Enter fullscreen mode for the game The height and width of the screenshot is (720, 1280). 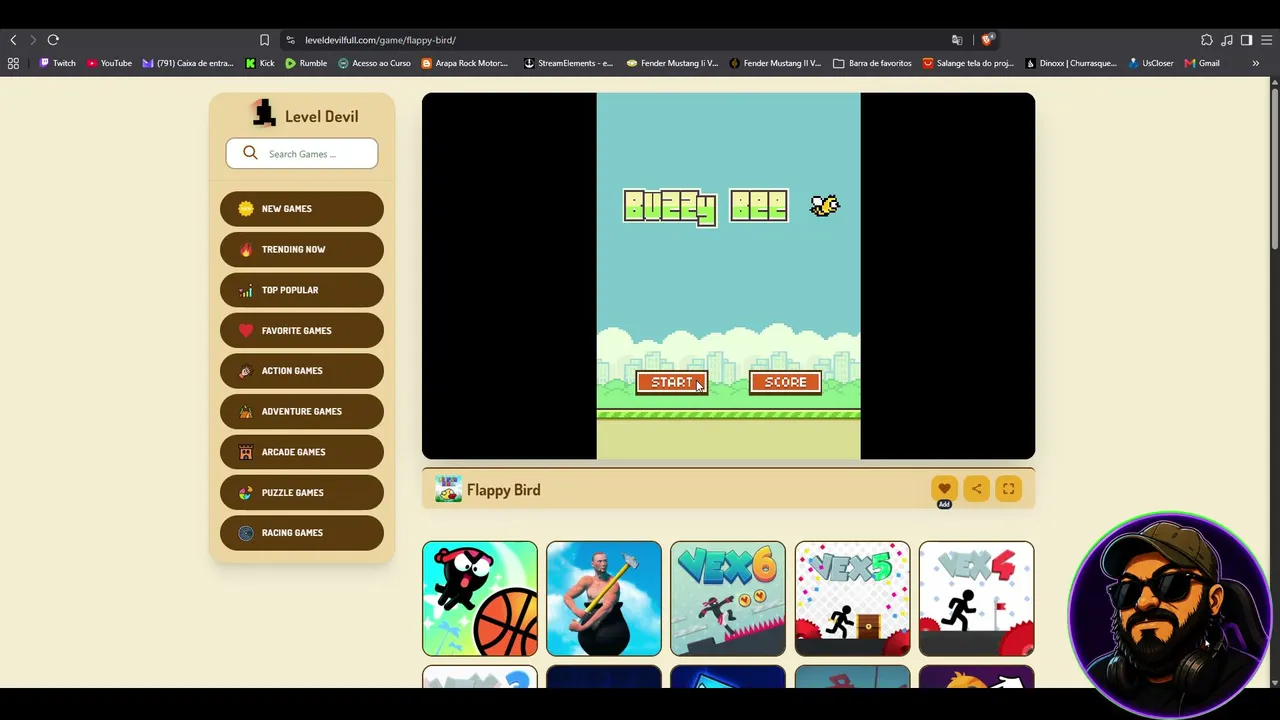pyautogui.click(x=1008, y=489)
